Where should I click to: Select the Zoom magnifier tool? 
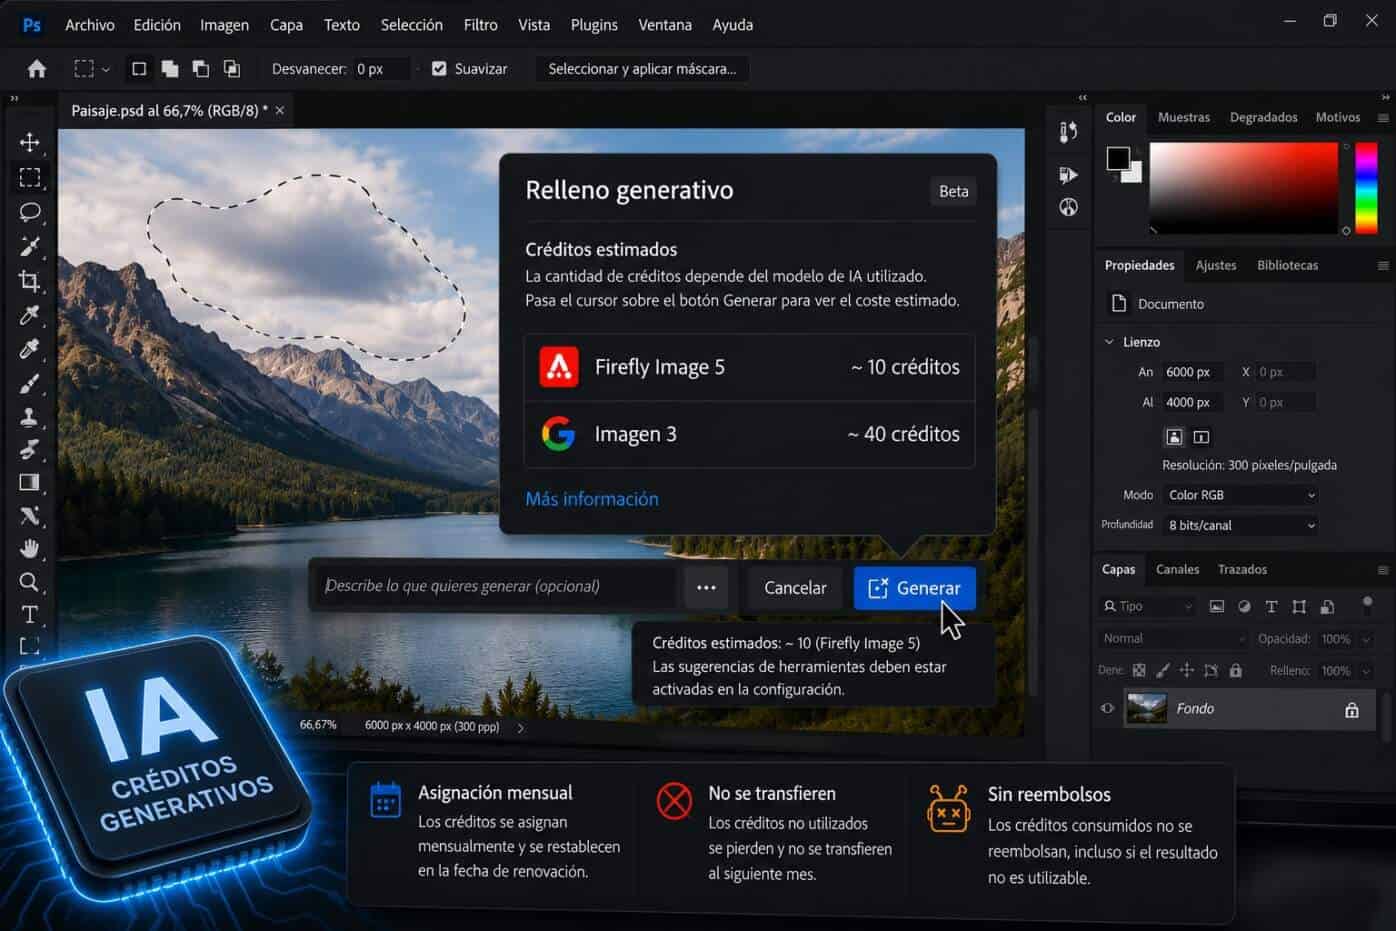(x=30, y=582)
